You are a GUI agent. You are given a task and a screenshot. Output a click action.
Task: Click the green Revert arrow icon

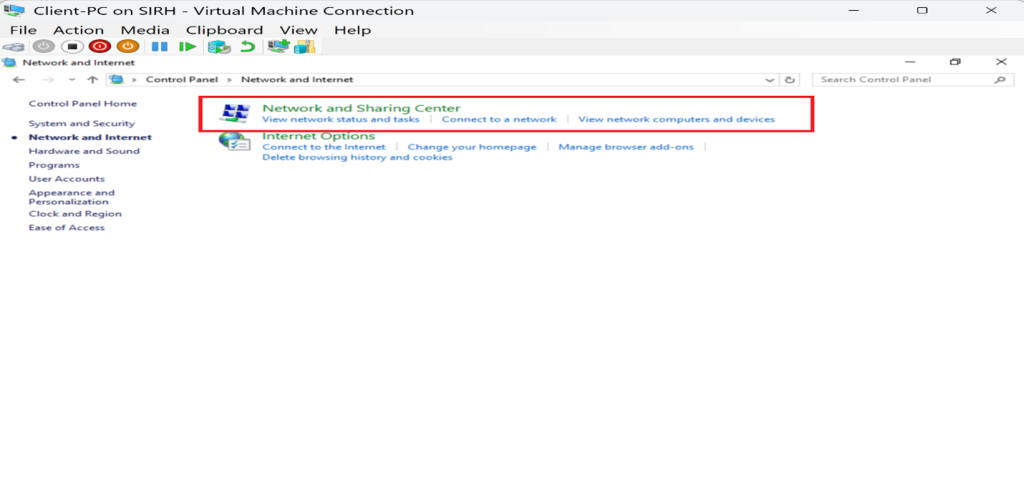[246, 47]
